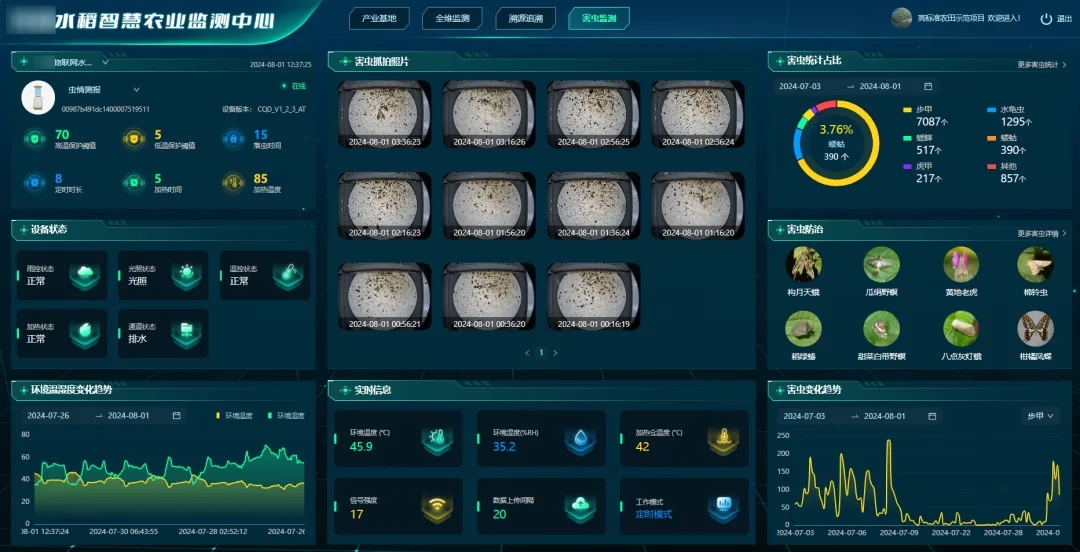
Task: Click the 温控状态 thermometer icon
Action: click(287, 276)
